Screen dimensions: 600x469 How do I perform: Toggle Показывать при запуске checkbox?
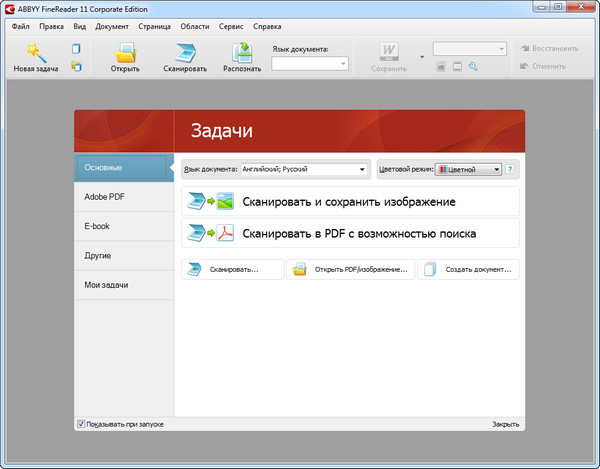click(x=81, y=423)
